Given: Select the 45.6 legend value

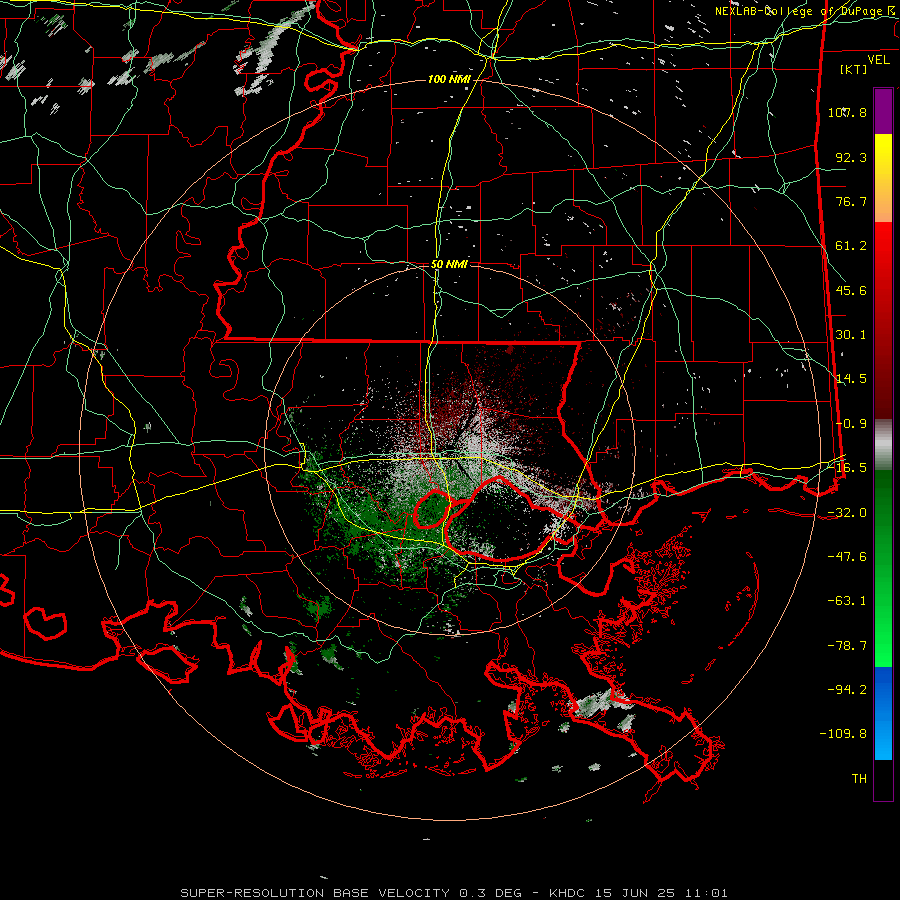Looking at the screenshot, I should tap(851, 290).
